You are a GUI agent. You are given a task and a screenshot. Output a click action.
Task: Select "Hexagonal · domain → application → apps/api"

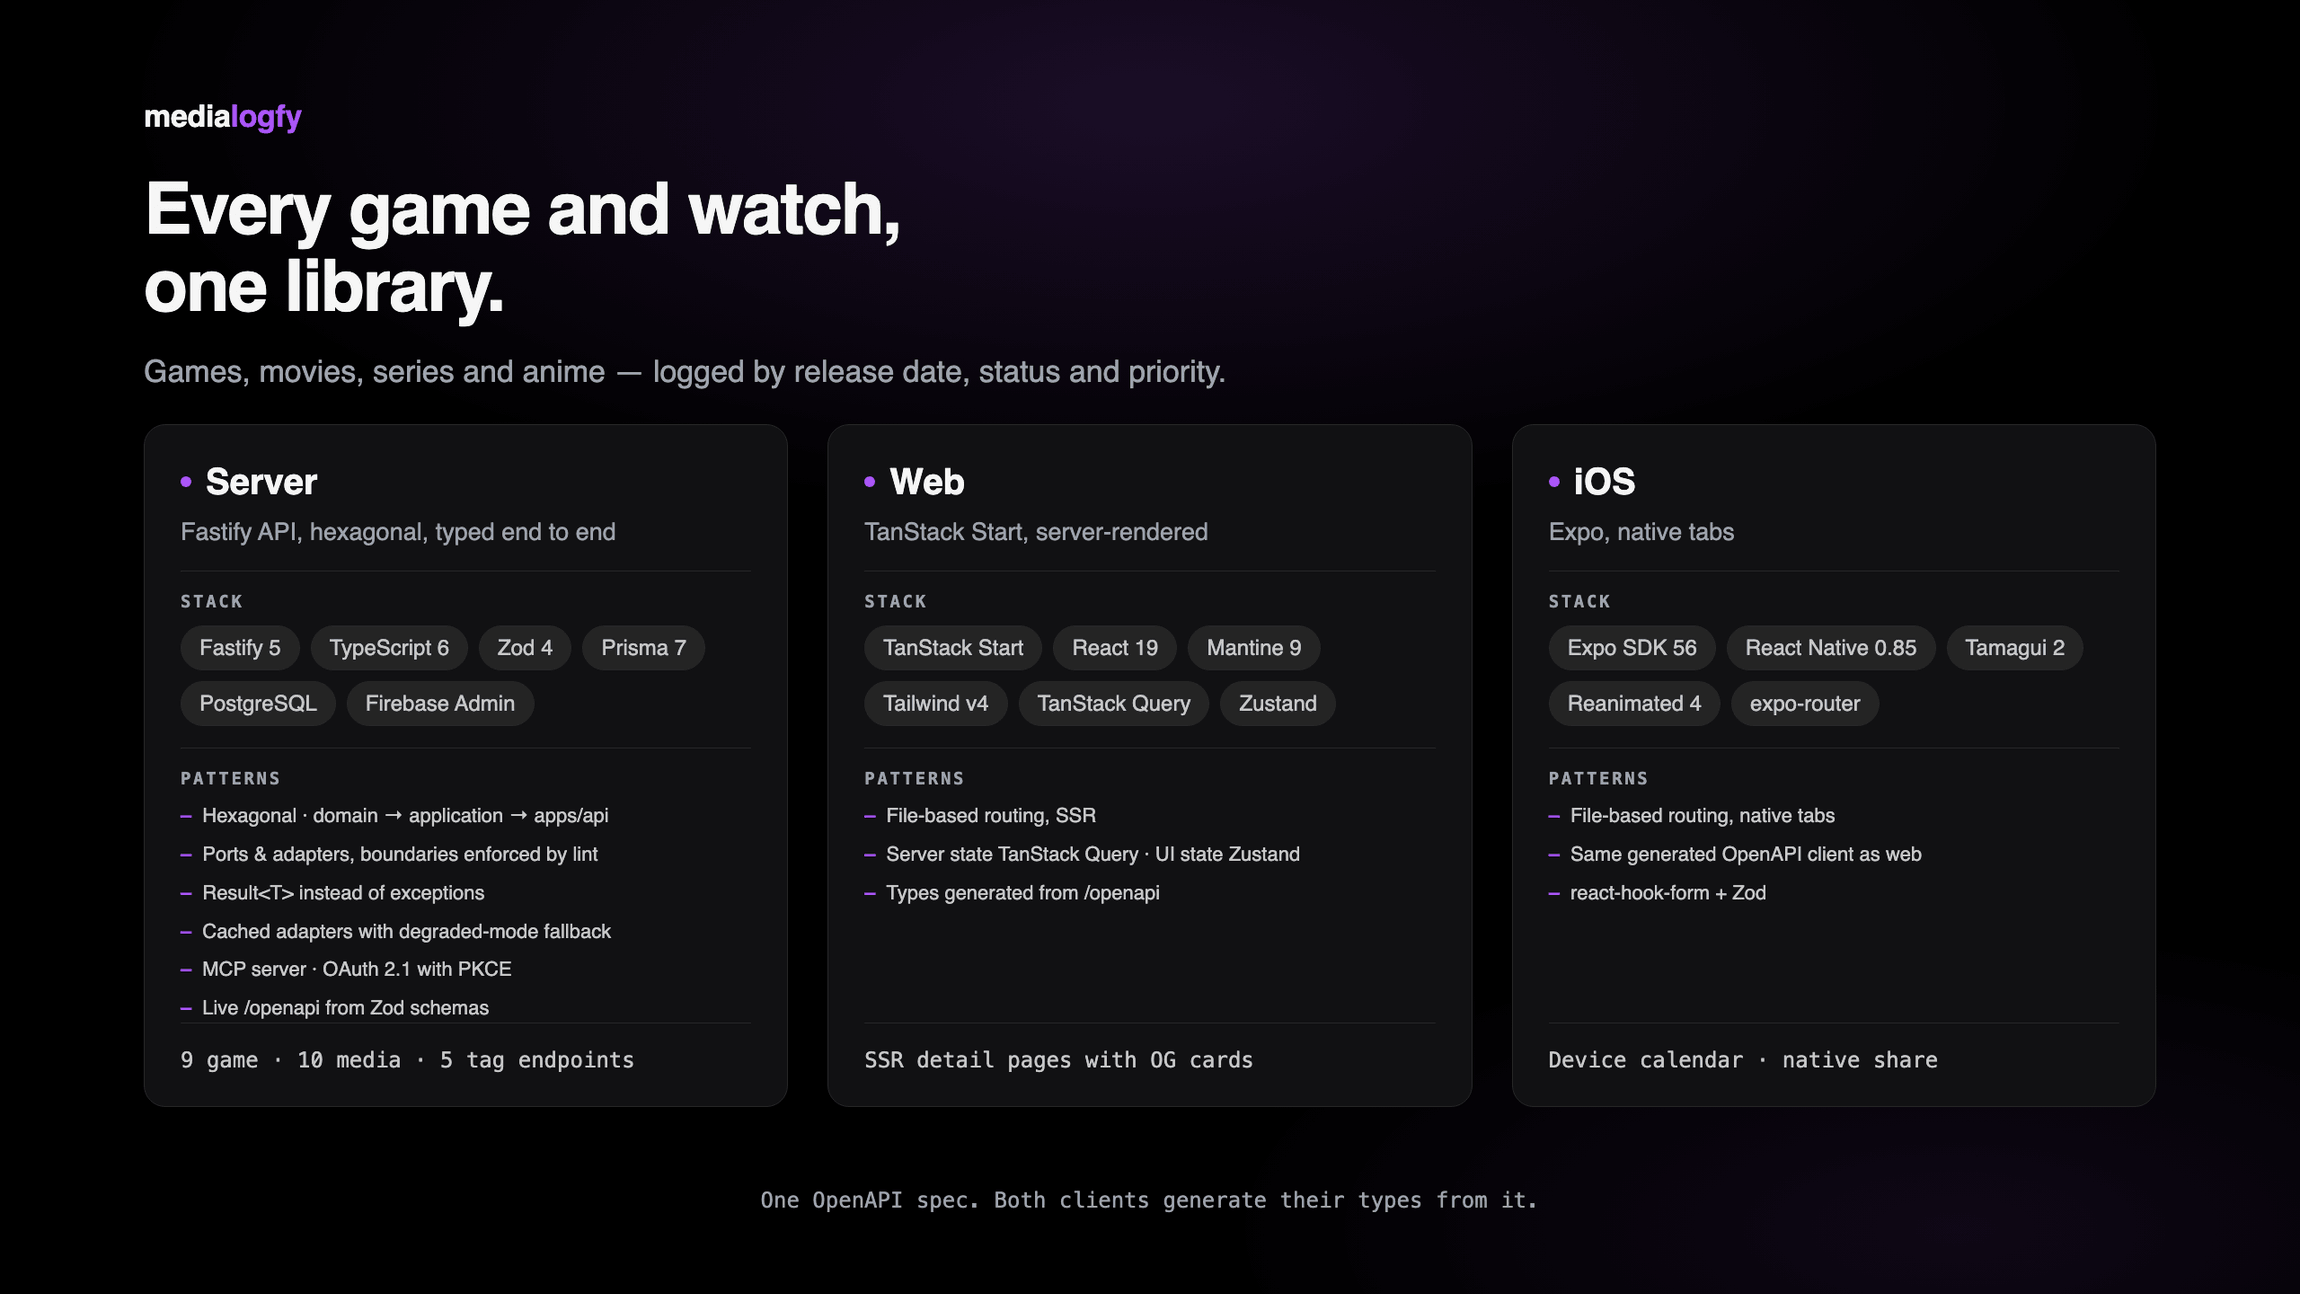pos(405,816)
